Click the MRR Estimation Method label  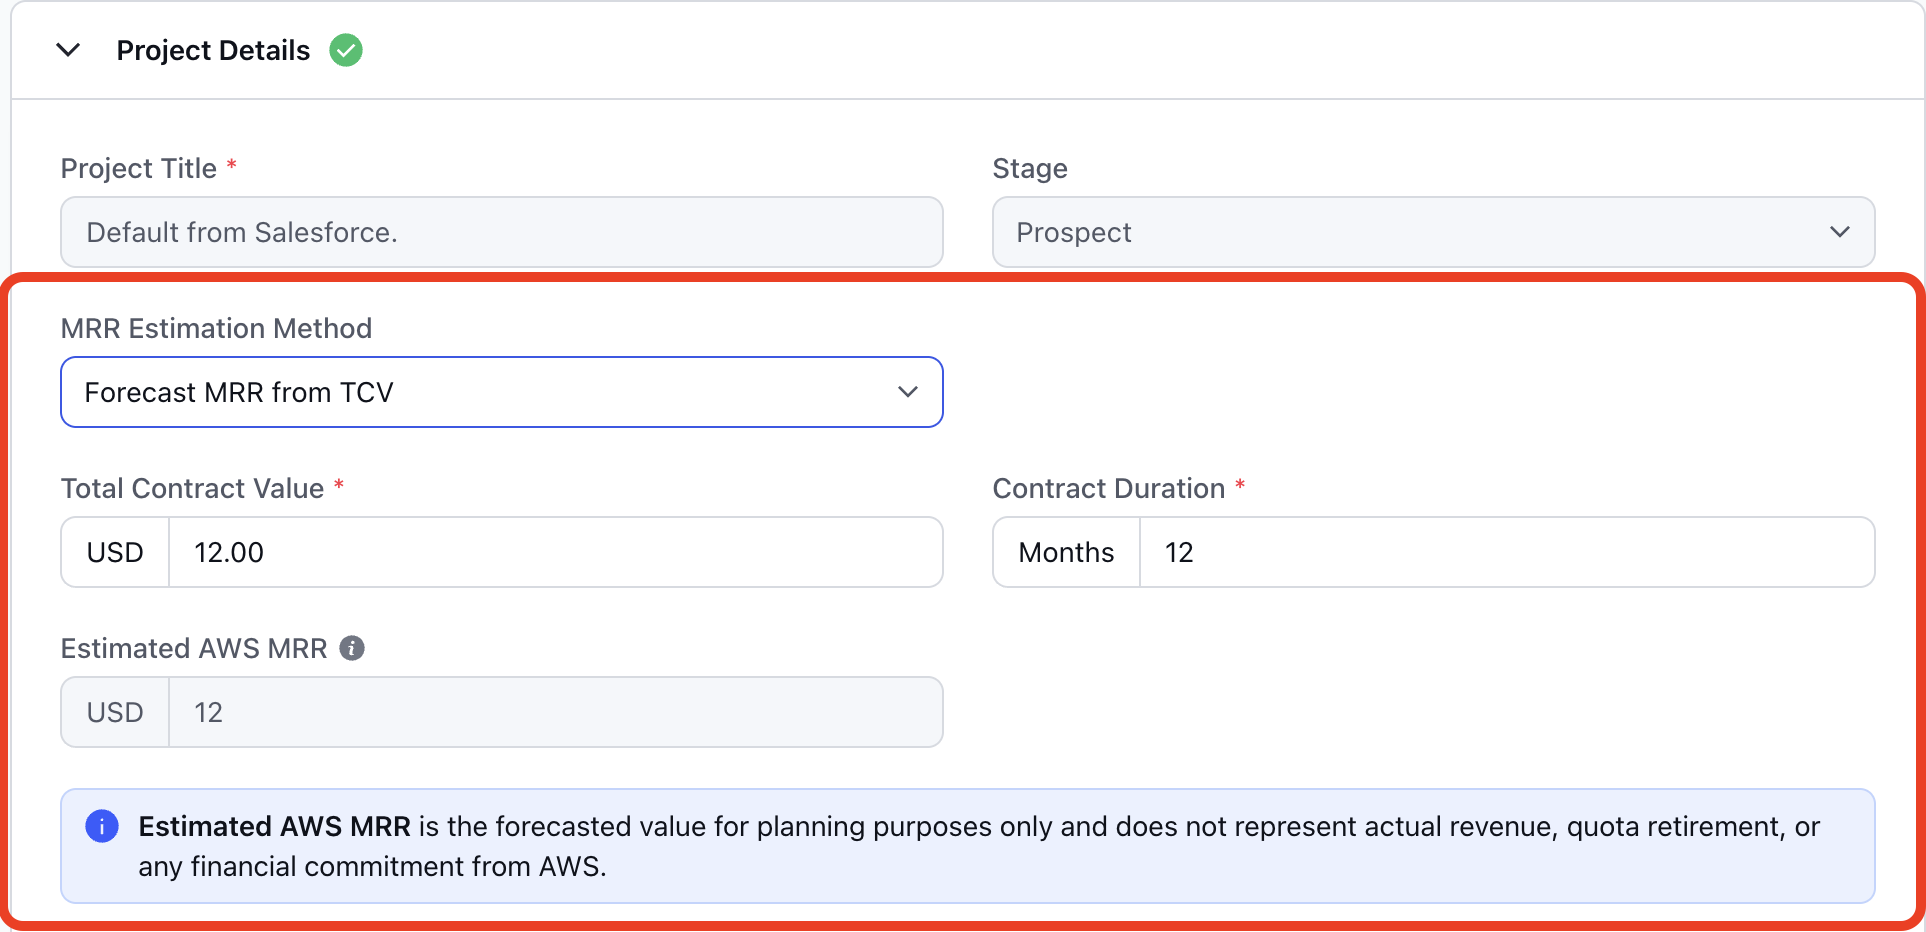coord(216,328)
